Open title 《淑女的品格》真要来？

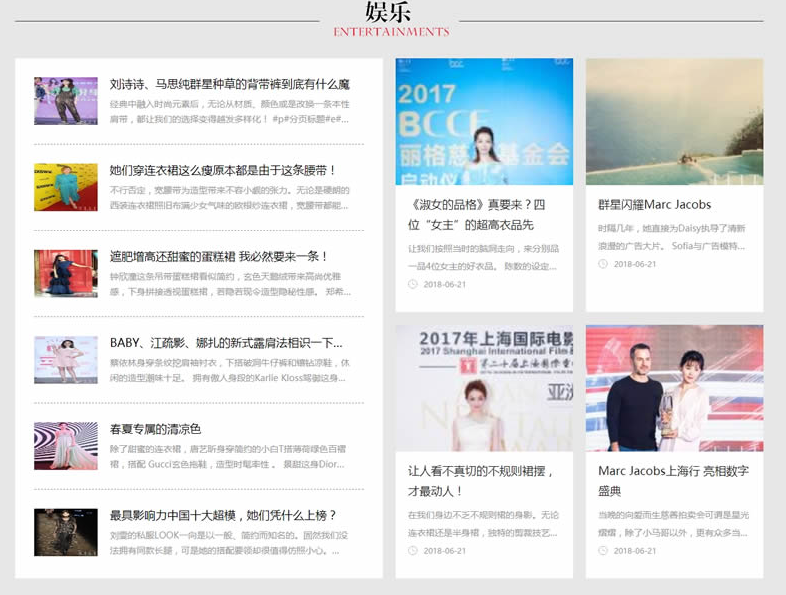coord(477,215)
